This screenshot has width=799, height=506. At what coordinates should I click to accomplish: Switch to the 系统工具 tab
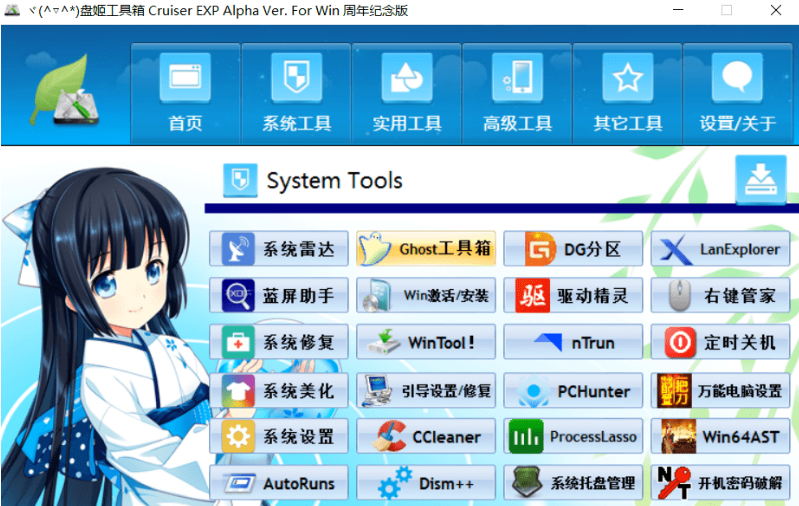(296, 92)
